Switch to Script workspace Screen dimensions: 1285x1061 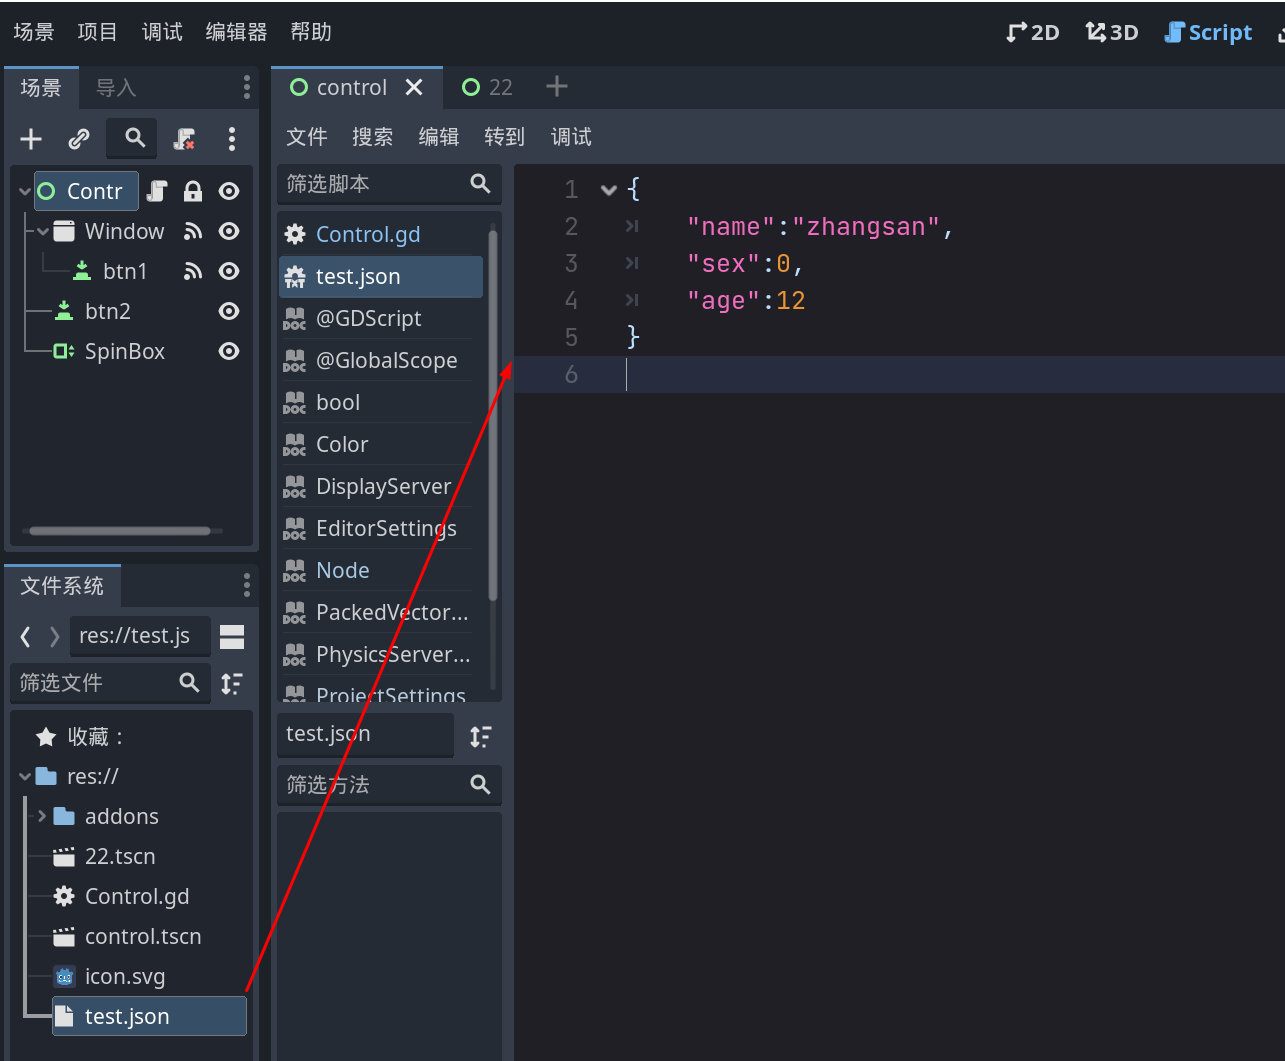pyautogui.click(x=1208, y=32)
